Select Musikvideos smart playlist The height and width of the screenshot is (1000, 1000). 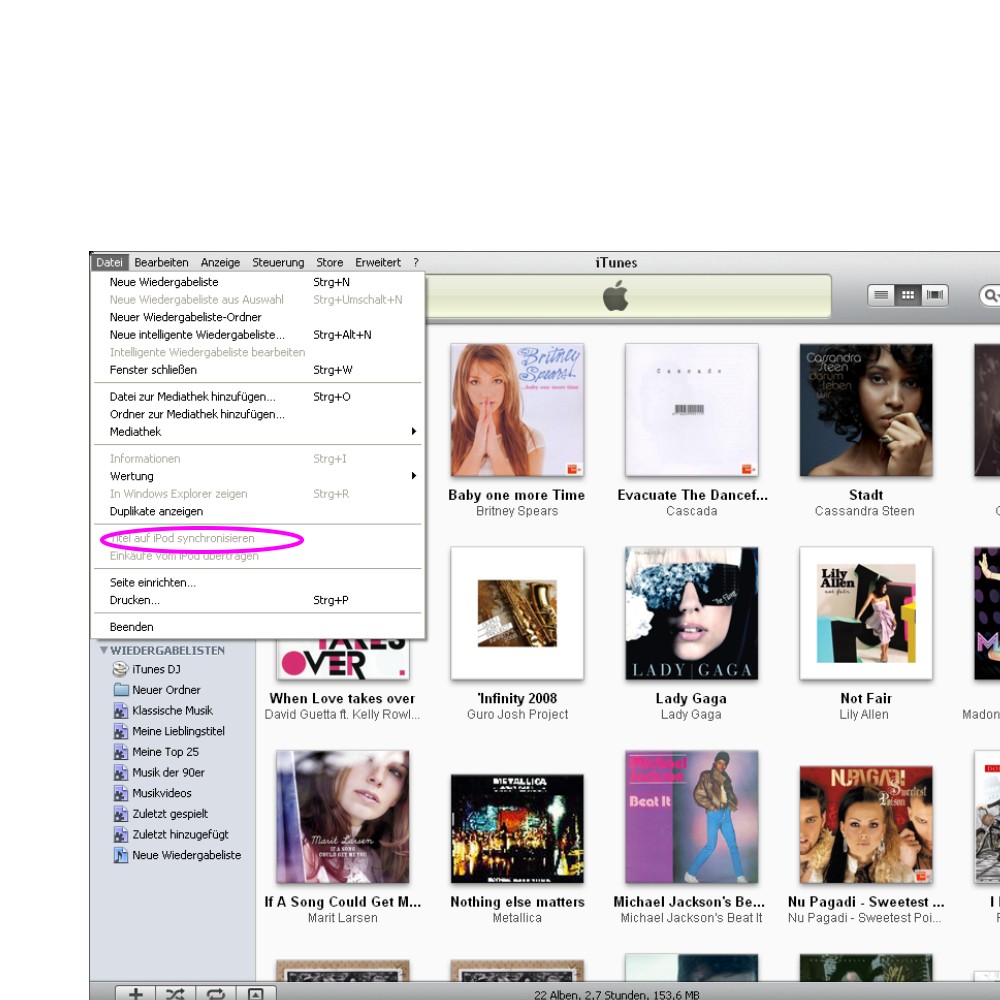(x=152, y=793)
